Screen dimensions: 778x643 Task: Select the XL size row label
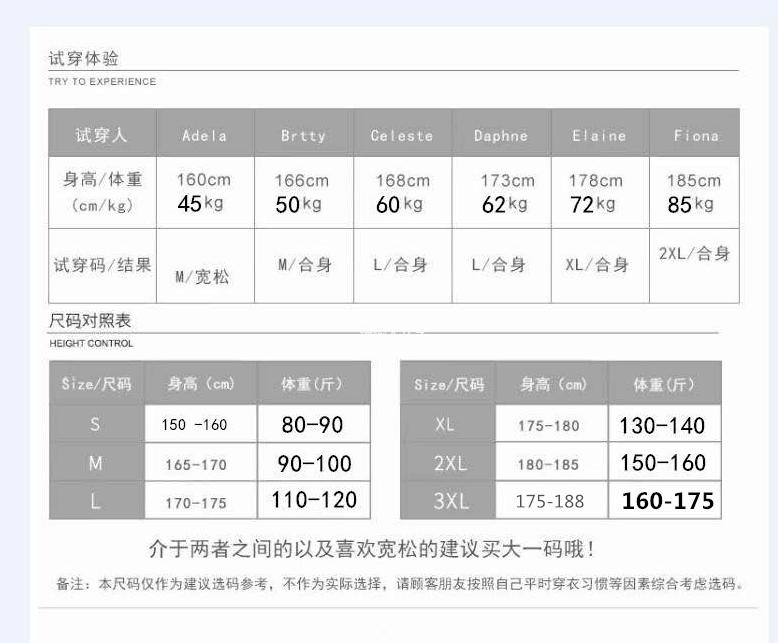[x=448, y=424]
